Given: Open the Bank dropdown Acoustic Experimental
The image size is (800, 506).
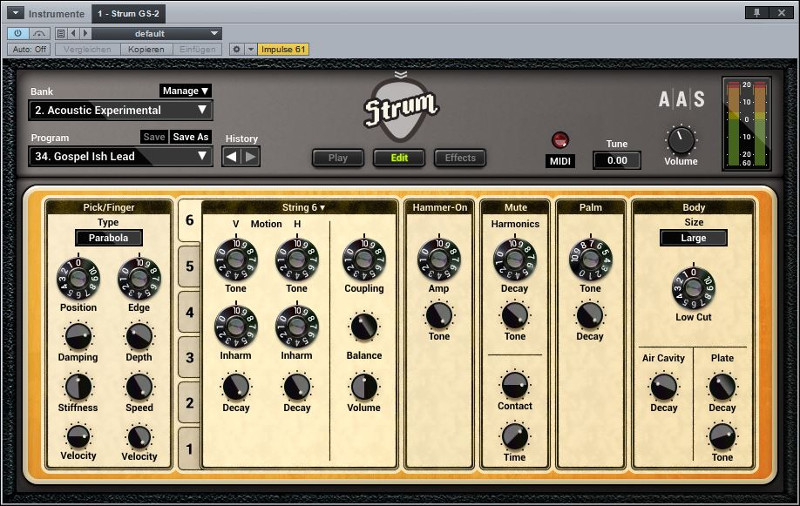Looking at the screenshot, I should 120,110.
